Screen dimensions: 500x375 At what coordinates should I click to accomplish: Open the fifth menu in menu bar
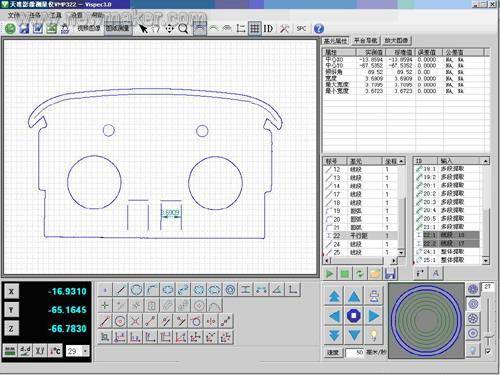(x=97, y=15)
